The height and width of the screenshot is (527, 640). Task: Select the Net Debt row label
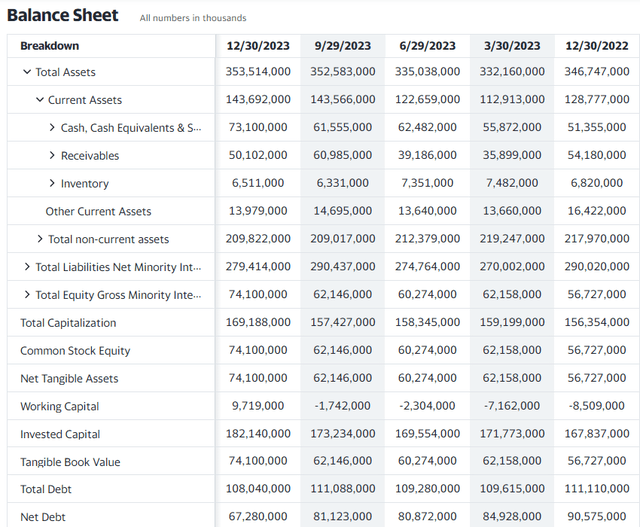(42, 517)
